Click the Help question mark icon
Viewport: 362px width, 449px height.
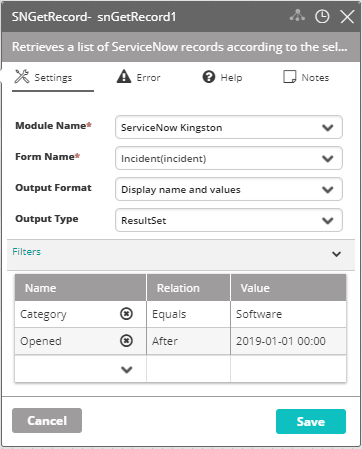209,77
